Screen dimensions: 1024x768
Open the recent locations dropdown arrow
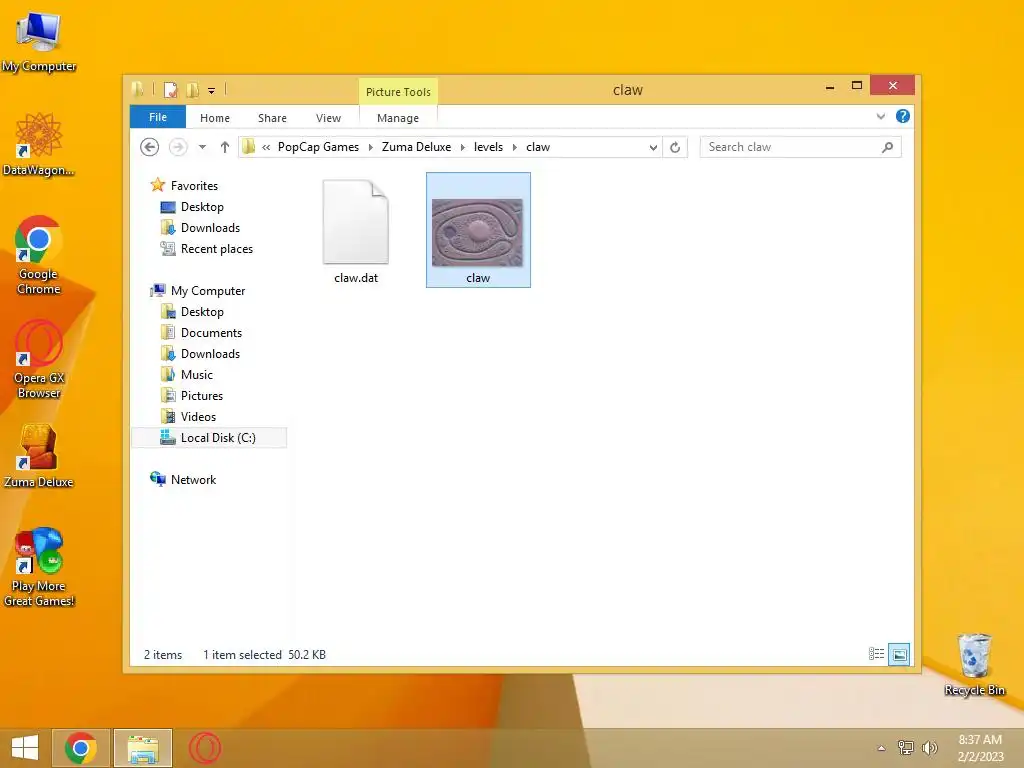click(x=202, y=147)
